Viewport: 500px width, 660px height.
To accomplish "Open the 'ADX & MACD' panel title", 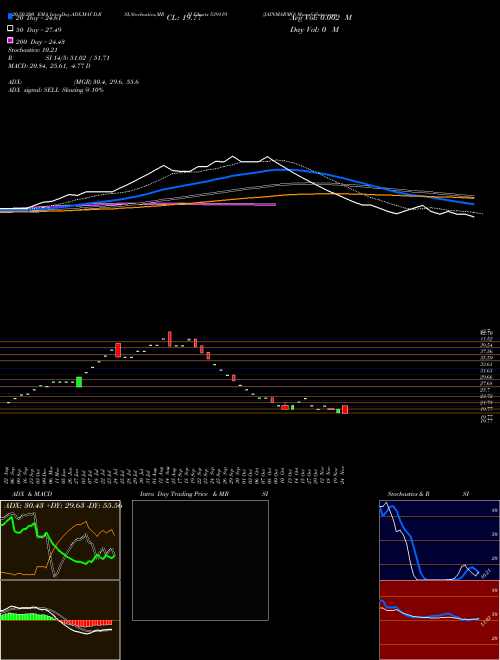I will (30, 494).
